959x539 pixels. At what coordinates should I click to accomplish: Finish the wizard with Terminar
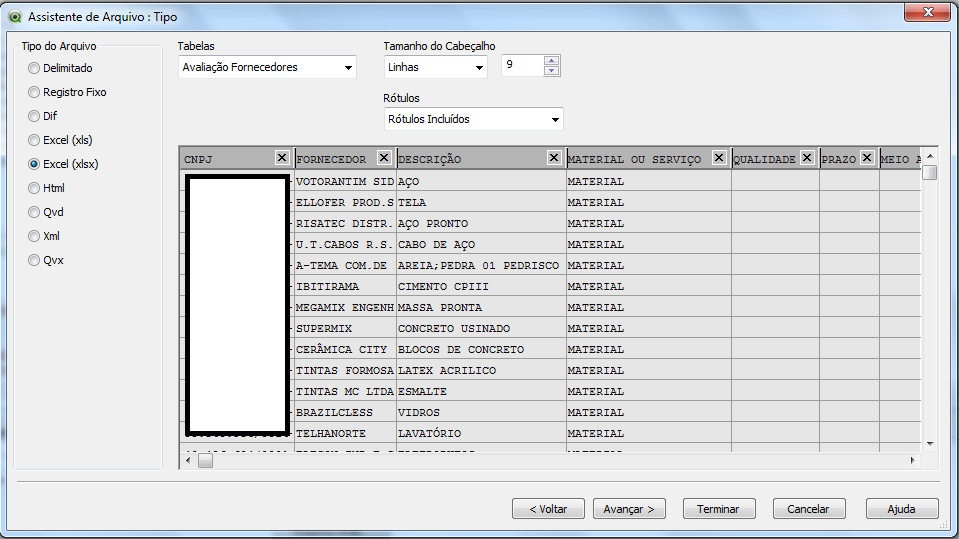point(719,509)
